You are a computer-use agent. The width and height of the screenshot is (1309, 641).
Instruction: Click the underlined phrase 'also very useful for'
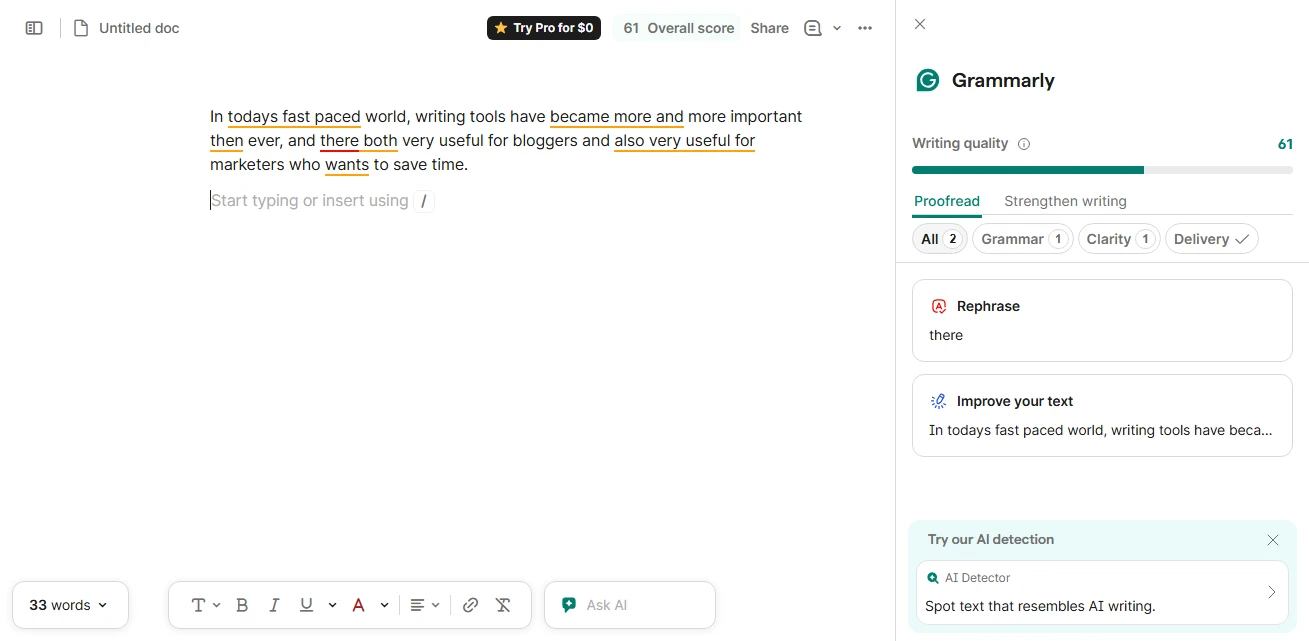click(685, 141)
